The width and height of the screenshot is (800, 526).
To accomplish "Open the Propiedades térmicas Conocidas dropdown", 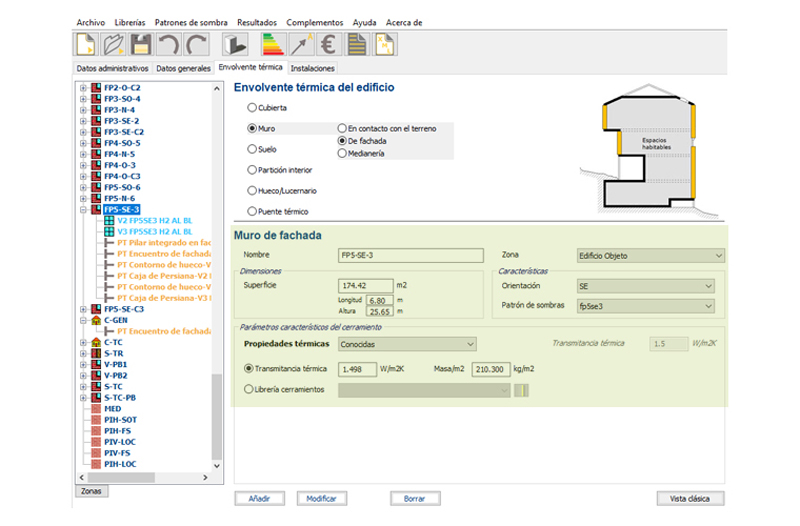I will coord(407,344).
